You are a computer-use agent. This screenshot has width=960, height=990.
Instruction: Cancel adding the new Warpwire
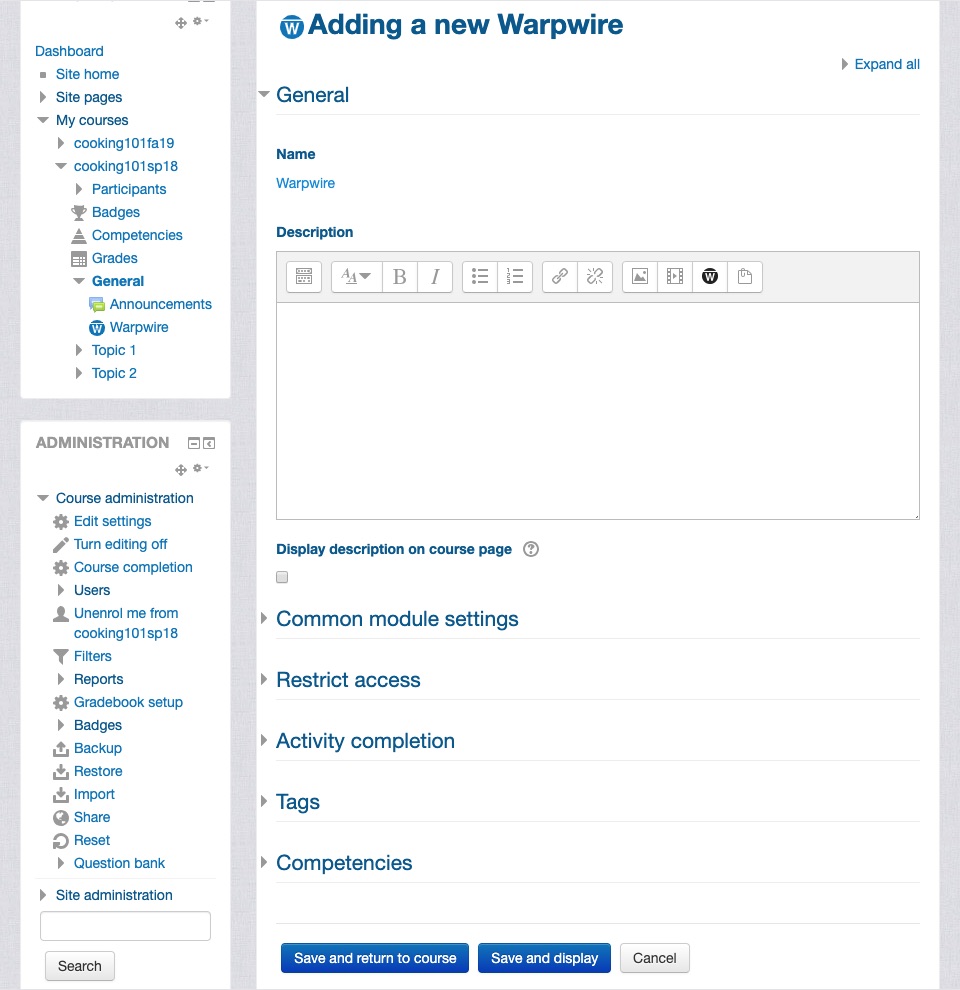tap(654, 958)
